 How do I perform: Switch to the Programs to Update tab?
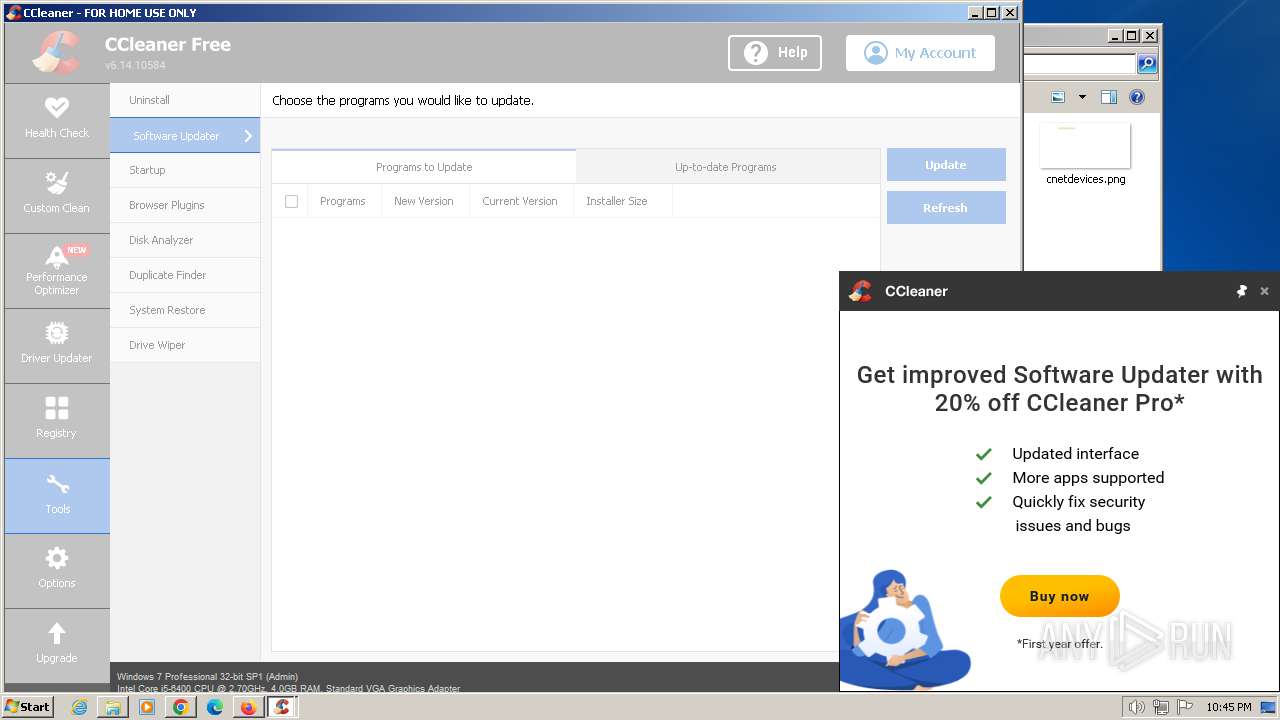(424, 167)
